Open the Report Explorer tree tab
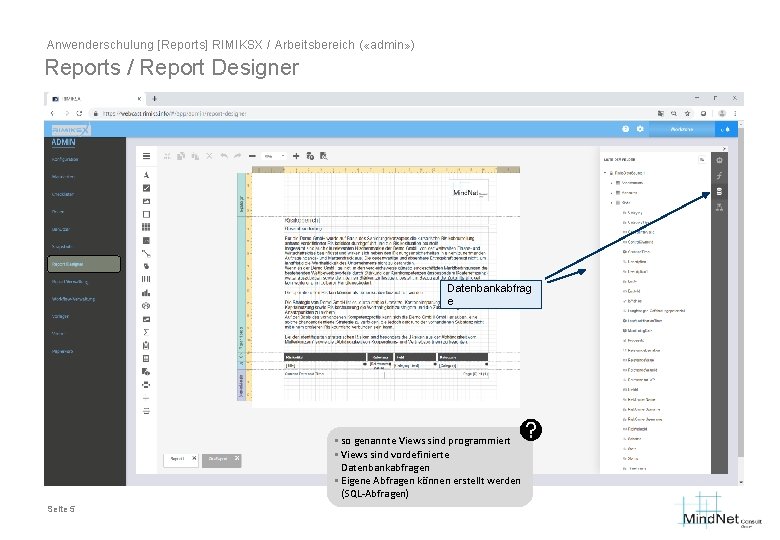The width and height of the screenshot is (780, 540). tap(719, 208)
